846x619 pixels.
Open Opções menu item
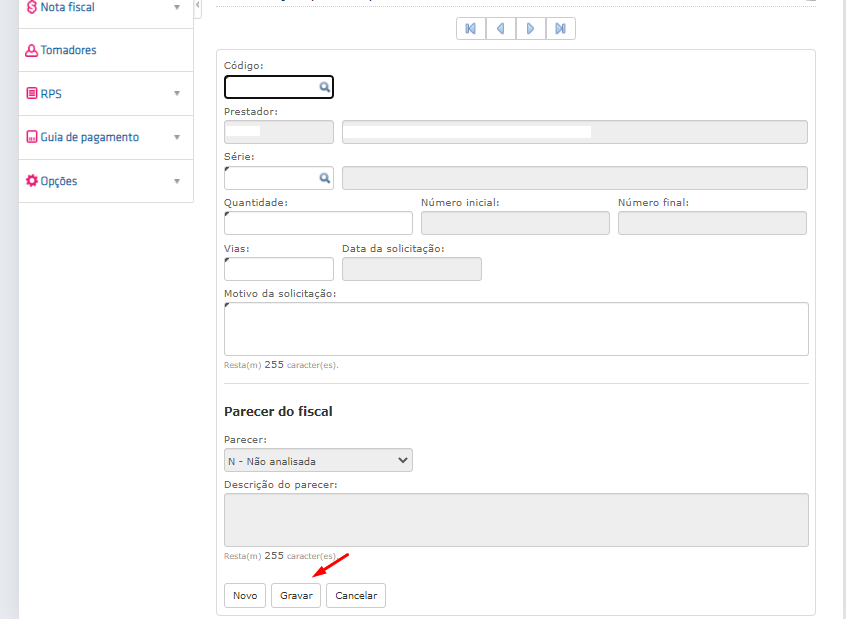coord(59,181)
